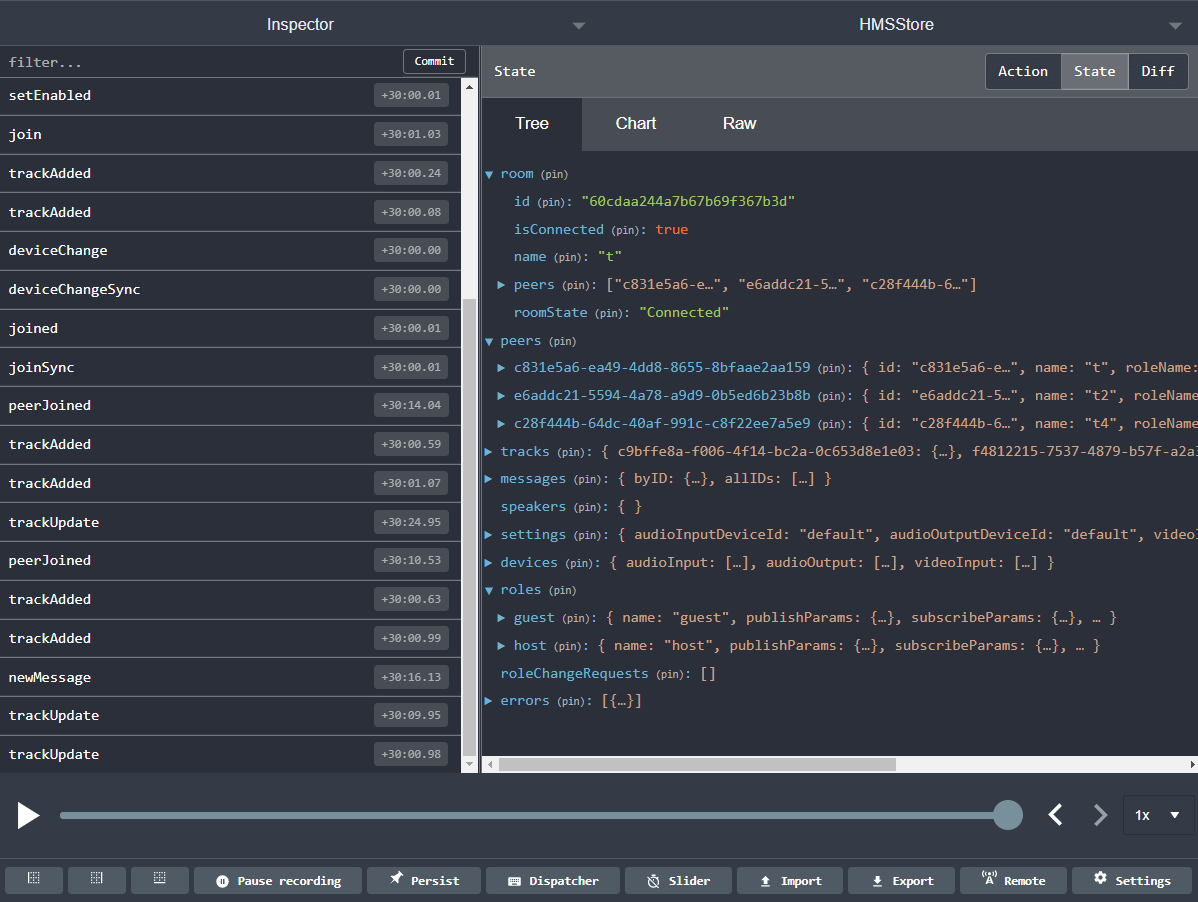Click the Commit button
Viewport: 1198px width, 902px height.
pyautogui.click(x=434, y=61)
